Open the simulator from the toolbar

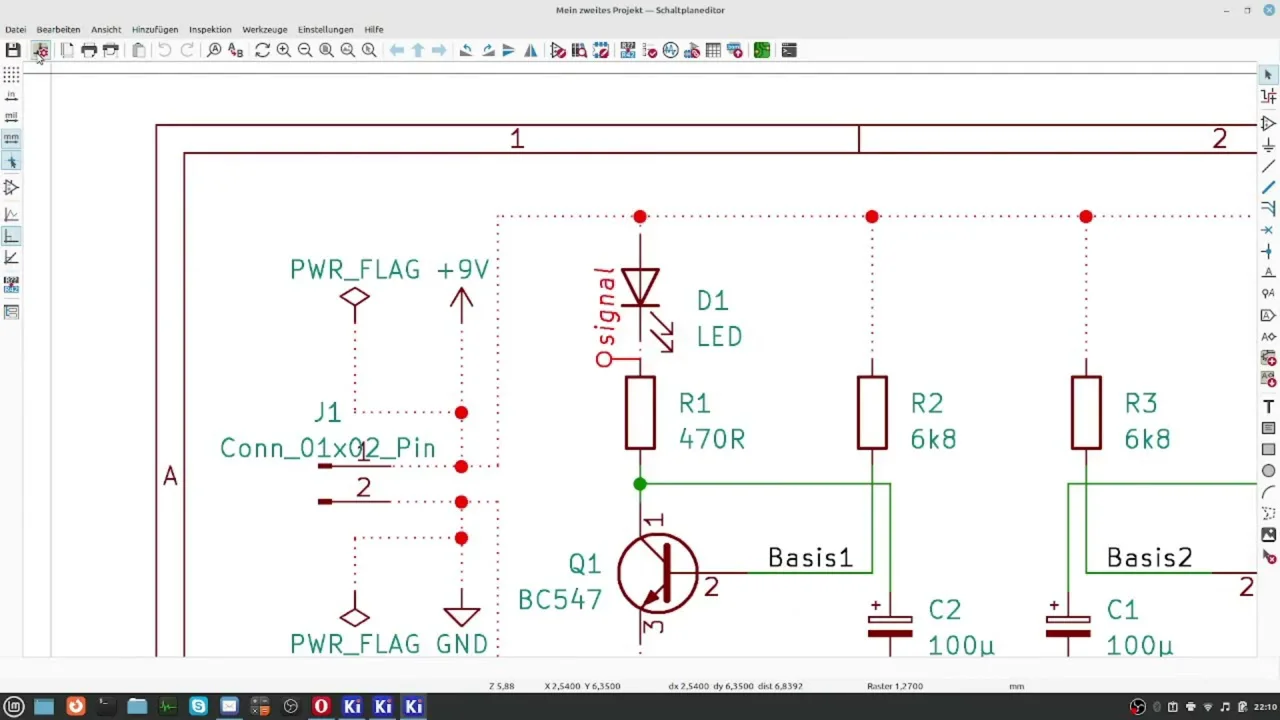pos(670,50)
